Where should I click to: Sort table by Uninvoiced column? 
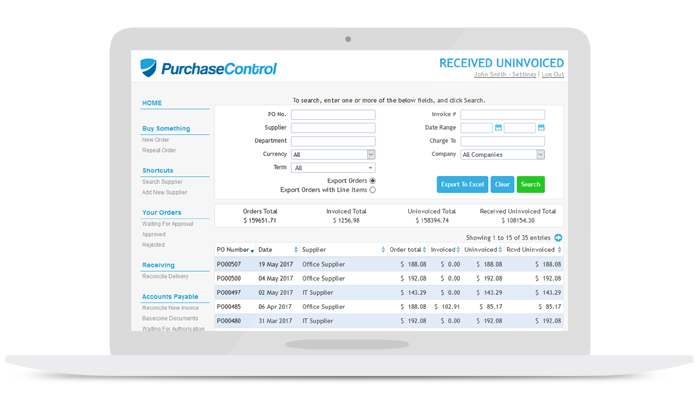(500, 250)
